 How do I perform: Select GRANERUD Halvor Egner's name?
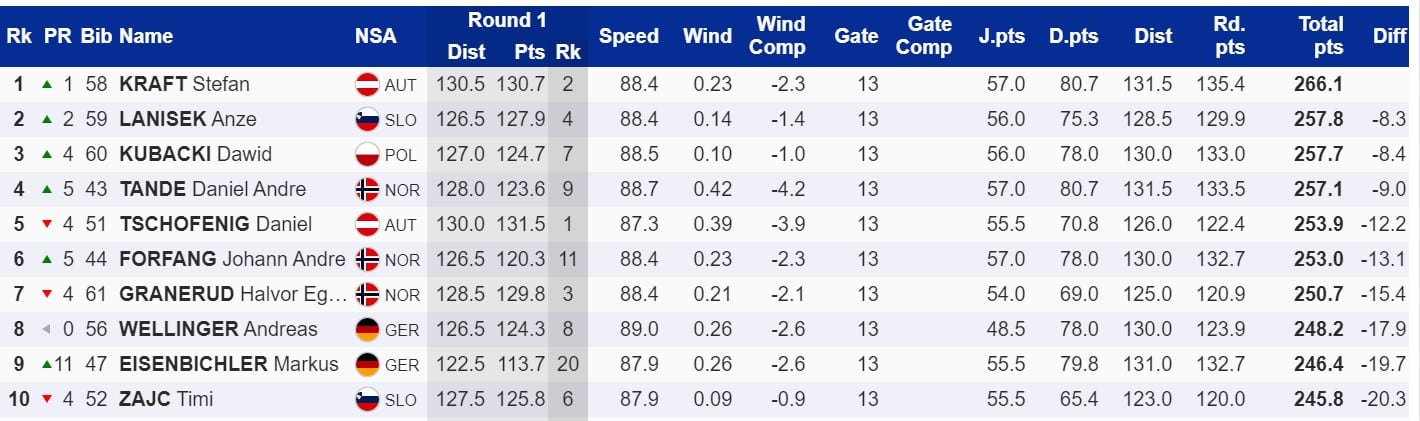point(232,295)
